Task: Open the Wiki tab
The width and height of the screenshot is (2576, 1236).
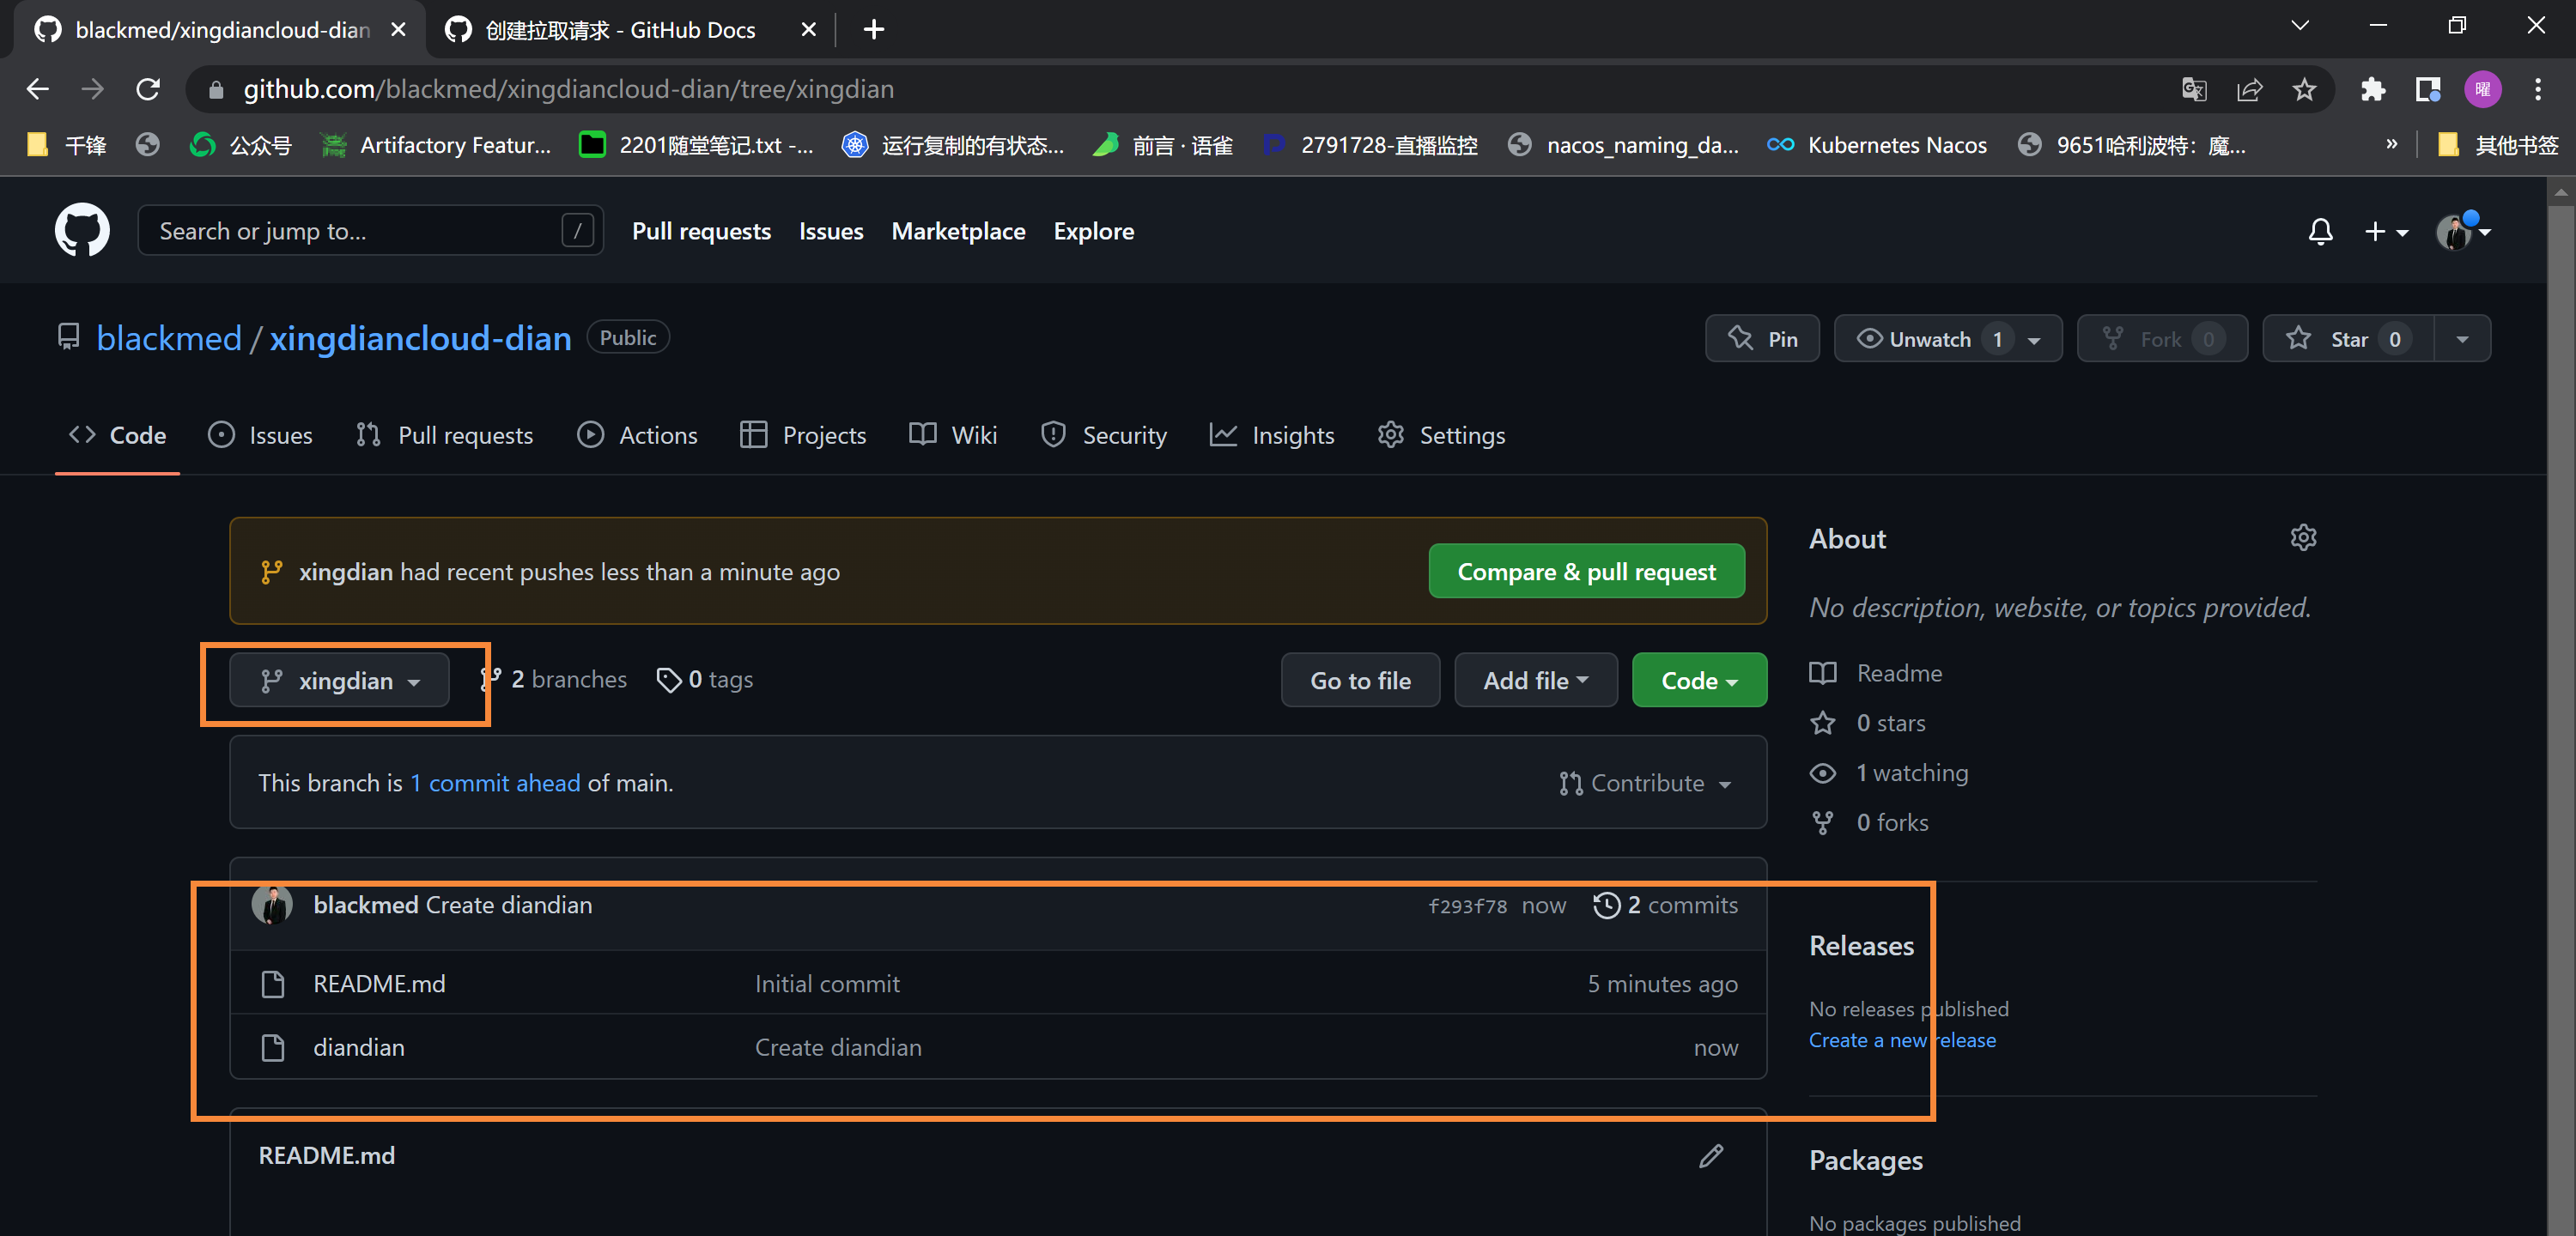Action: [953, 435]
